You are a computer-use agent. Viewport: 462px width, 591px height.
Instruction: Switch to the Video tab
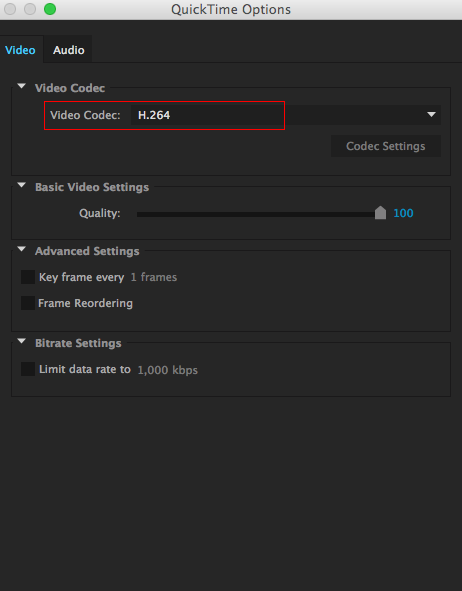20,50
